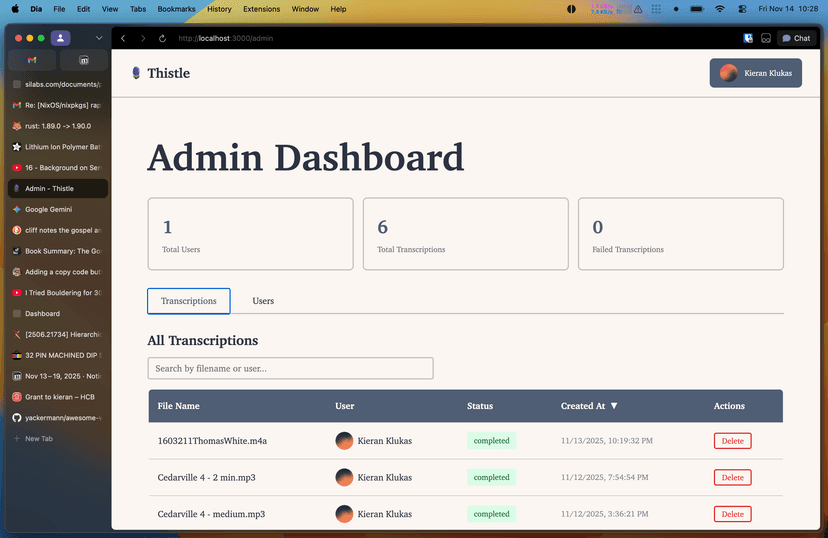Click the Bitwarden extension icon in the toolbar
The width and height of the screenshot is (828, 538).
(747, 38)
